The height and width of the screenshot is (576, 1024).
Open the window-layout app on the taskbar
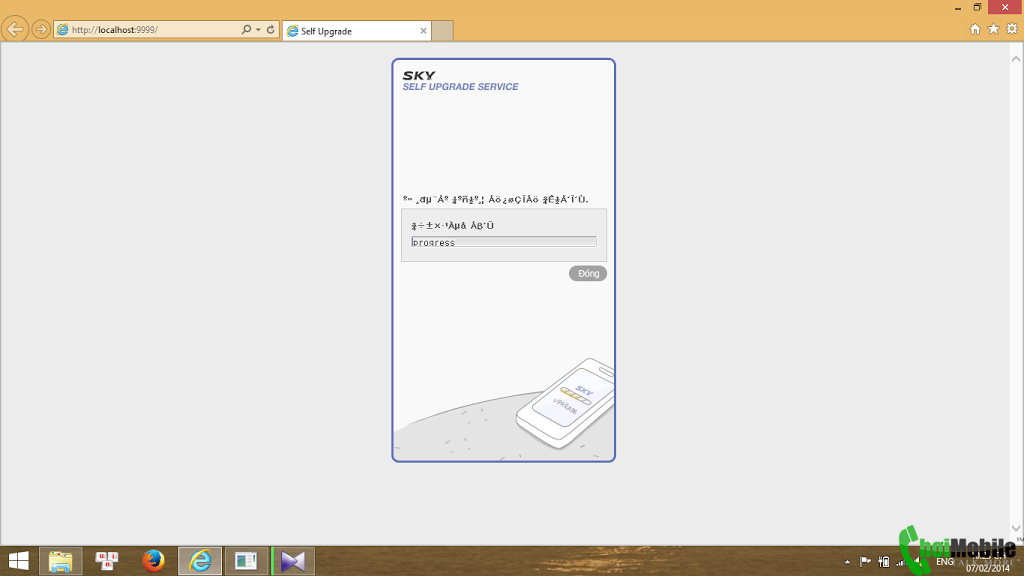coord(246,561)
